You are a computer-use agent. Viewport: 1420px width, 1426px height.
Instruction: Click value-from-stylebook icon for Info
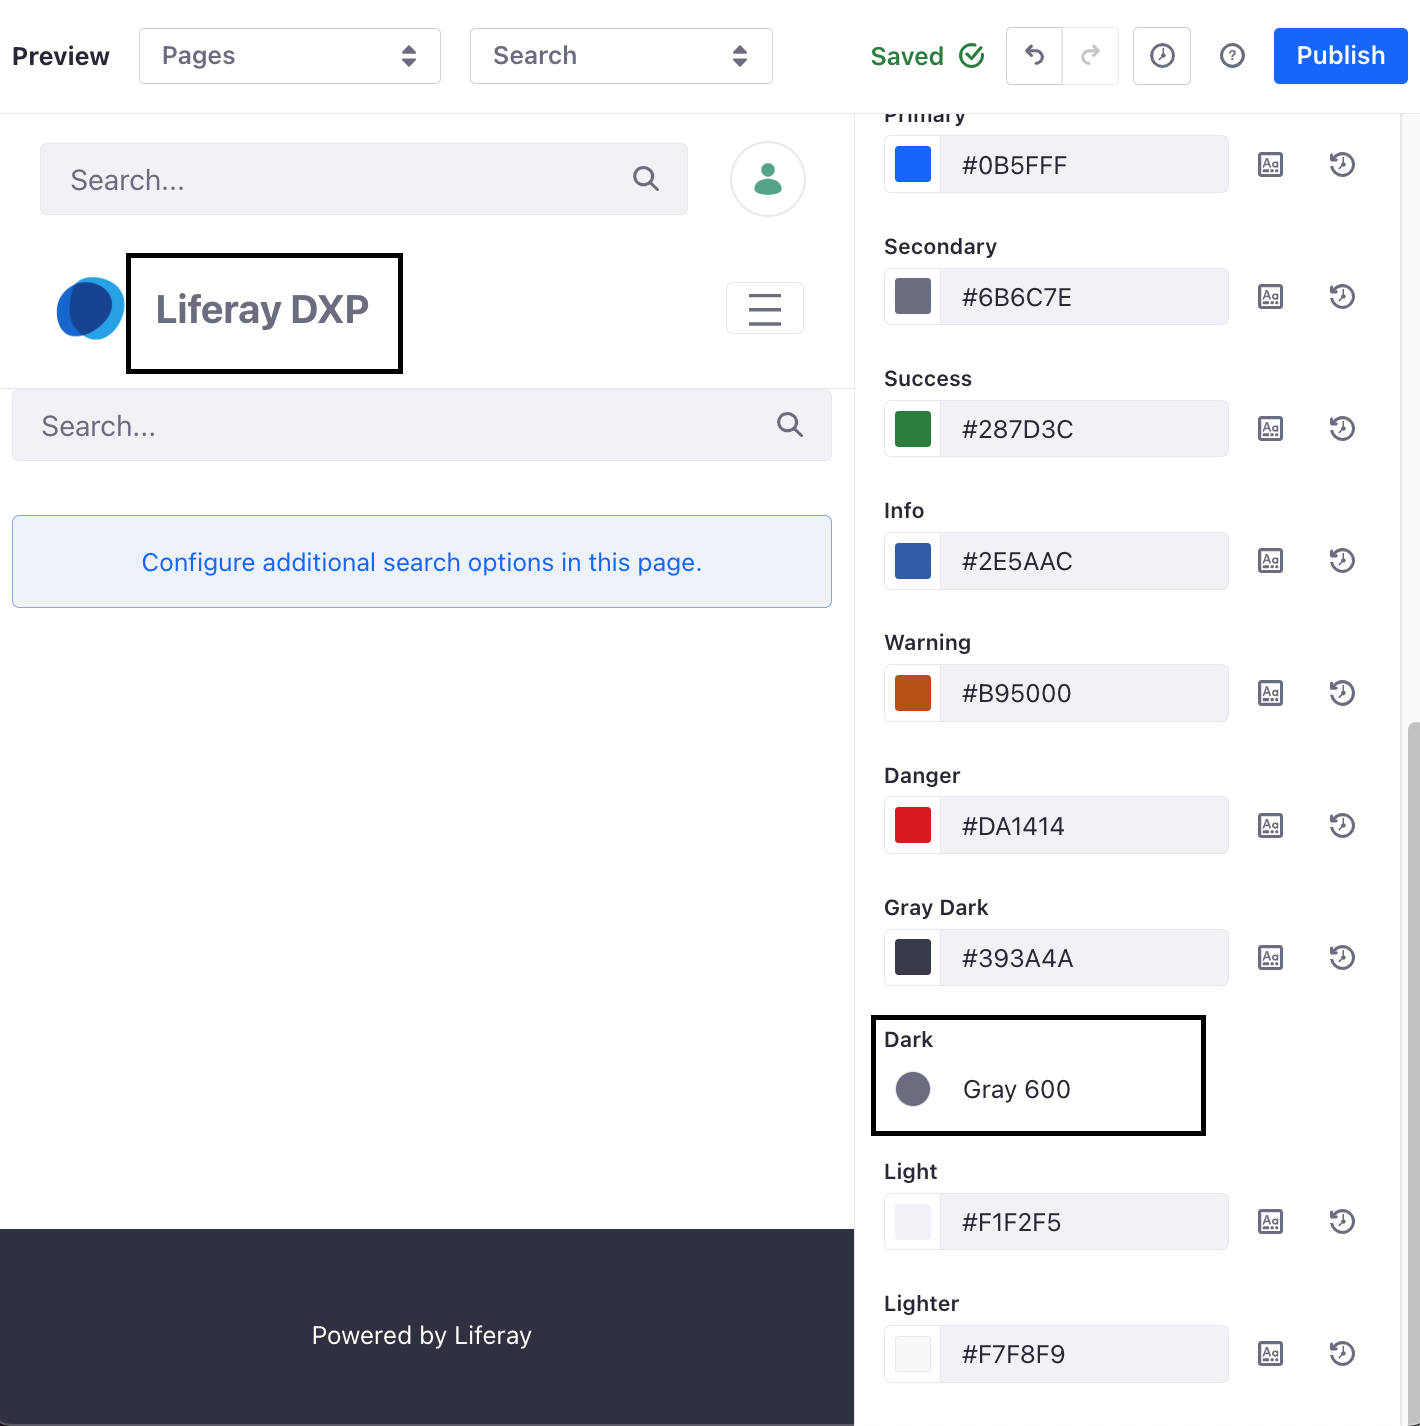(1270, 561)
